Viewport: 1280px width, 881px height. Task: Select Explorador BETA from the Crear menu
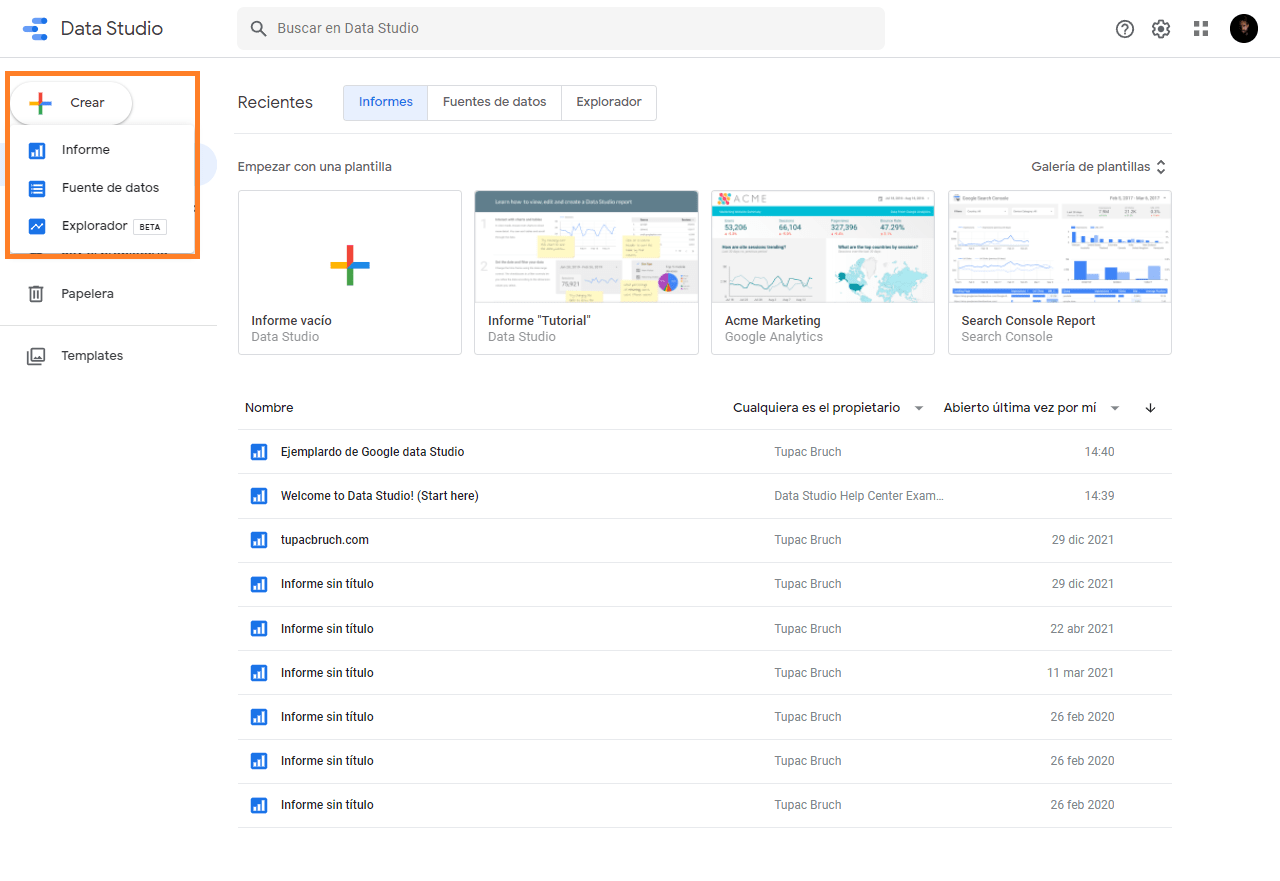101,226
